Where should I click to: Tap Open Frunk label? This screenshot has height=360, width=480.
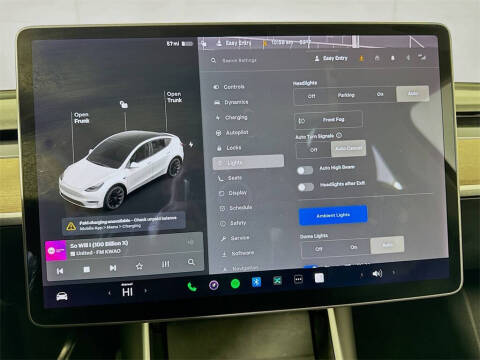click(x=82, y=118)
